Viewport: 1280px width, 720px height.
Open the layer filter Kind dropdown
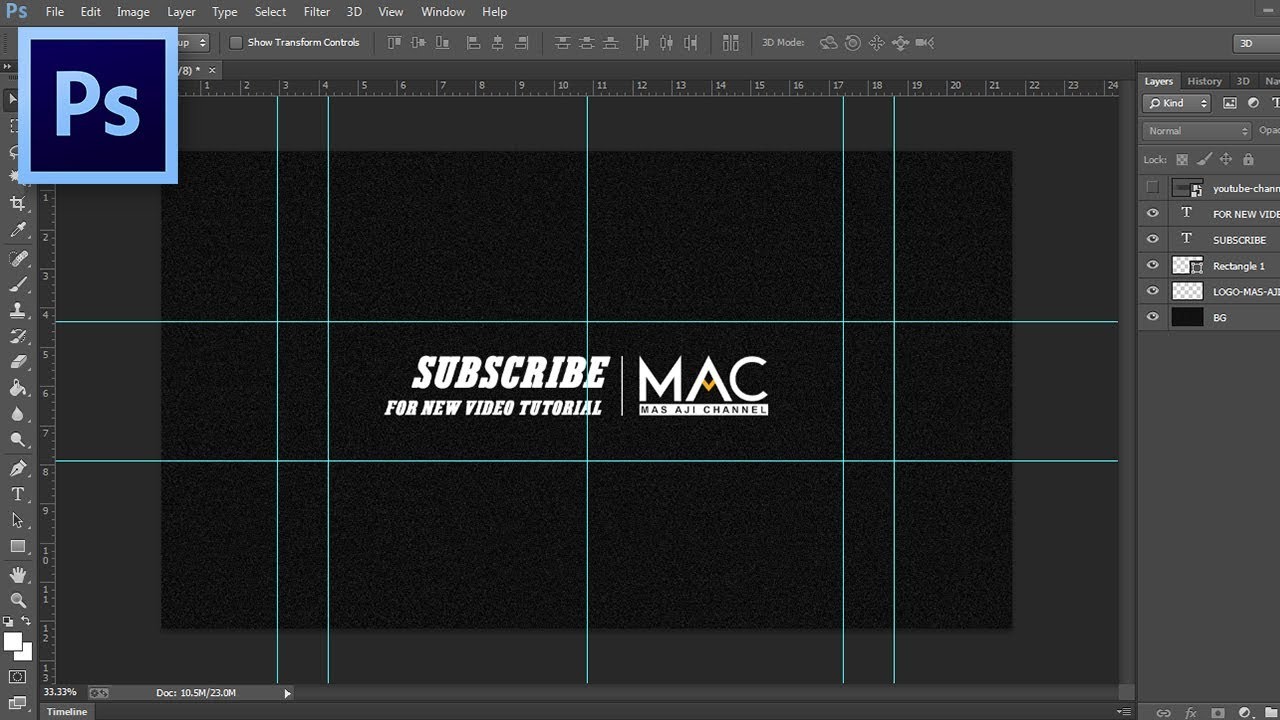point(1177,103)
